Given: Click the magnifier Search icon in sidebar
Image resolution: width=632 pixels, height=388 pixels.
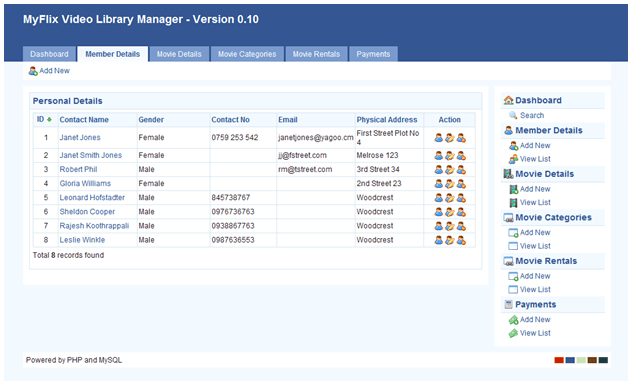Looking at the screenshot, I should tap(513, 115).
